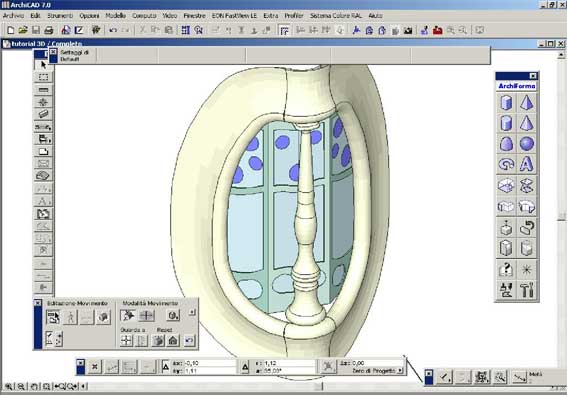Click the undo arrow in main toolbar
This screenshot has height=395, width=567.
click(113, 30)
